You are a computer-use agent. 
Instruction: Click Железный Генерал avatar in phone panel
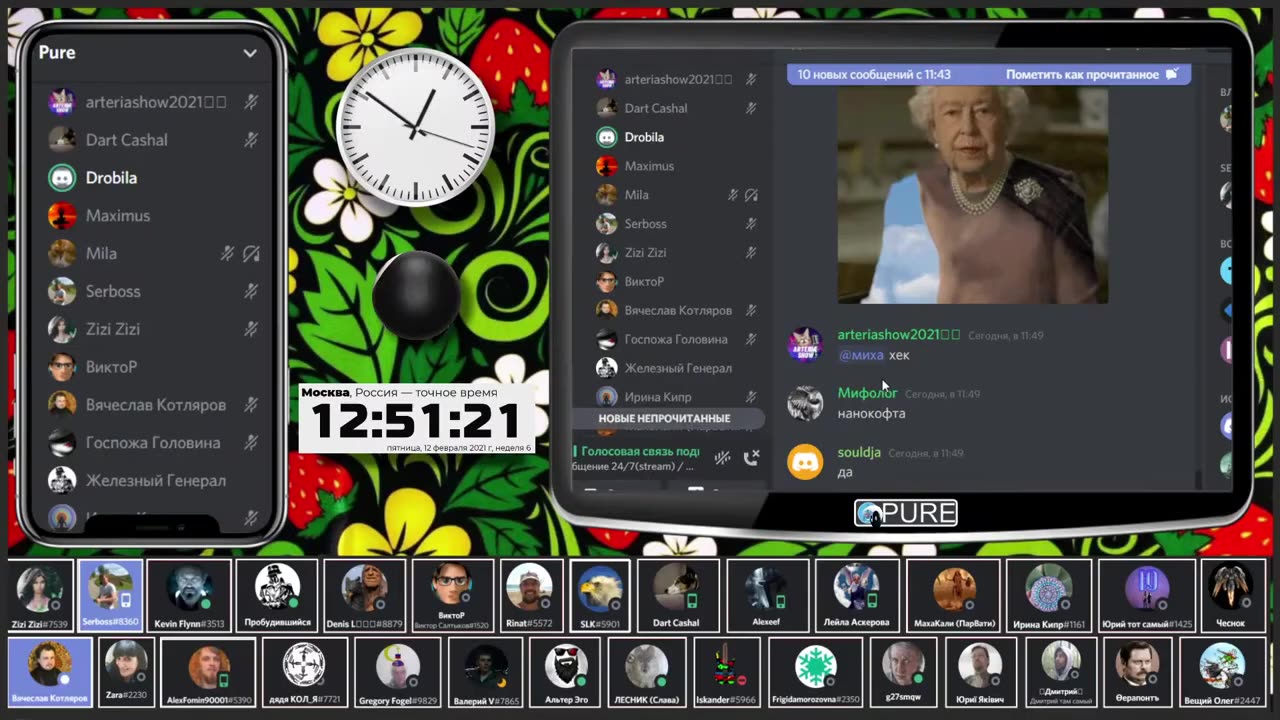coord(62,480)
